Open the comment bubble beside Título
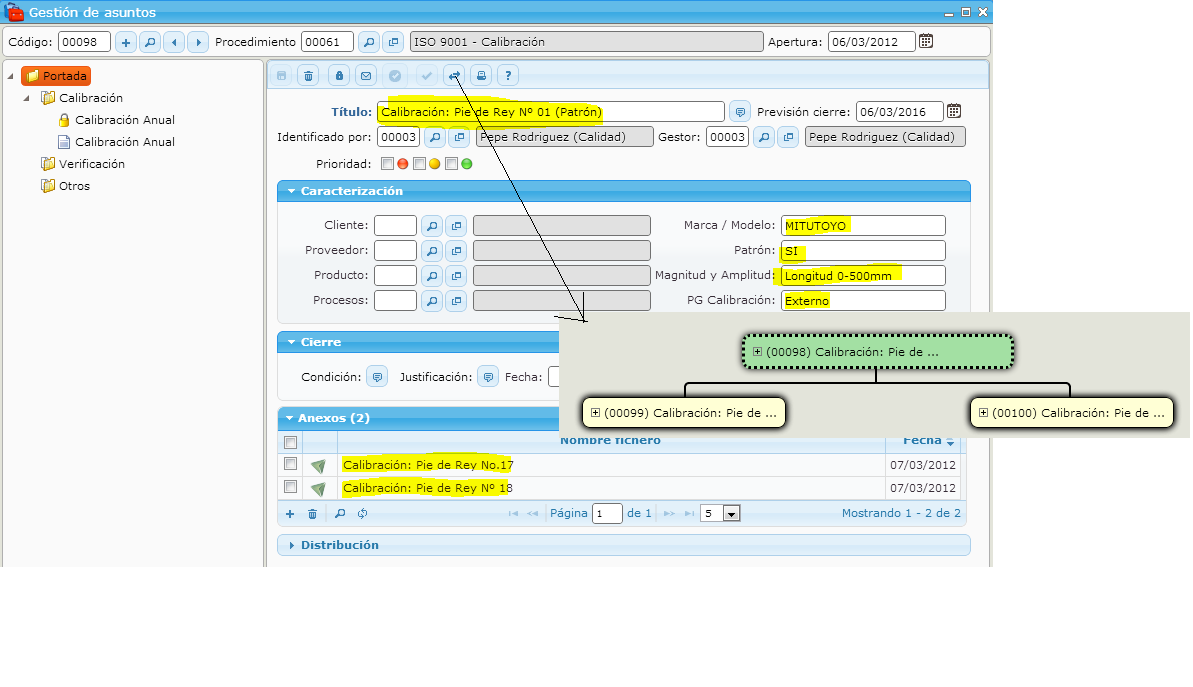 (x=740, y=112)
